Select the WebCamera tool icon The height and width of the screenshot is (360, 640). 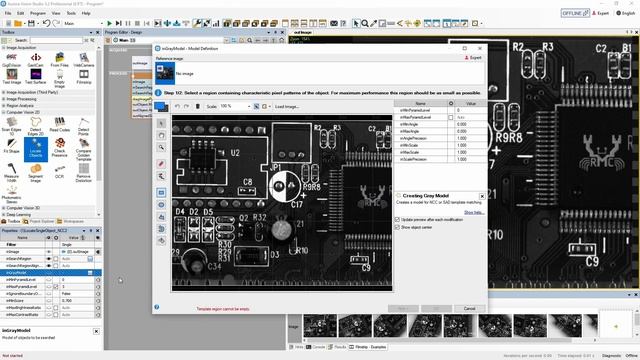point(84,60)
